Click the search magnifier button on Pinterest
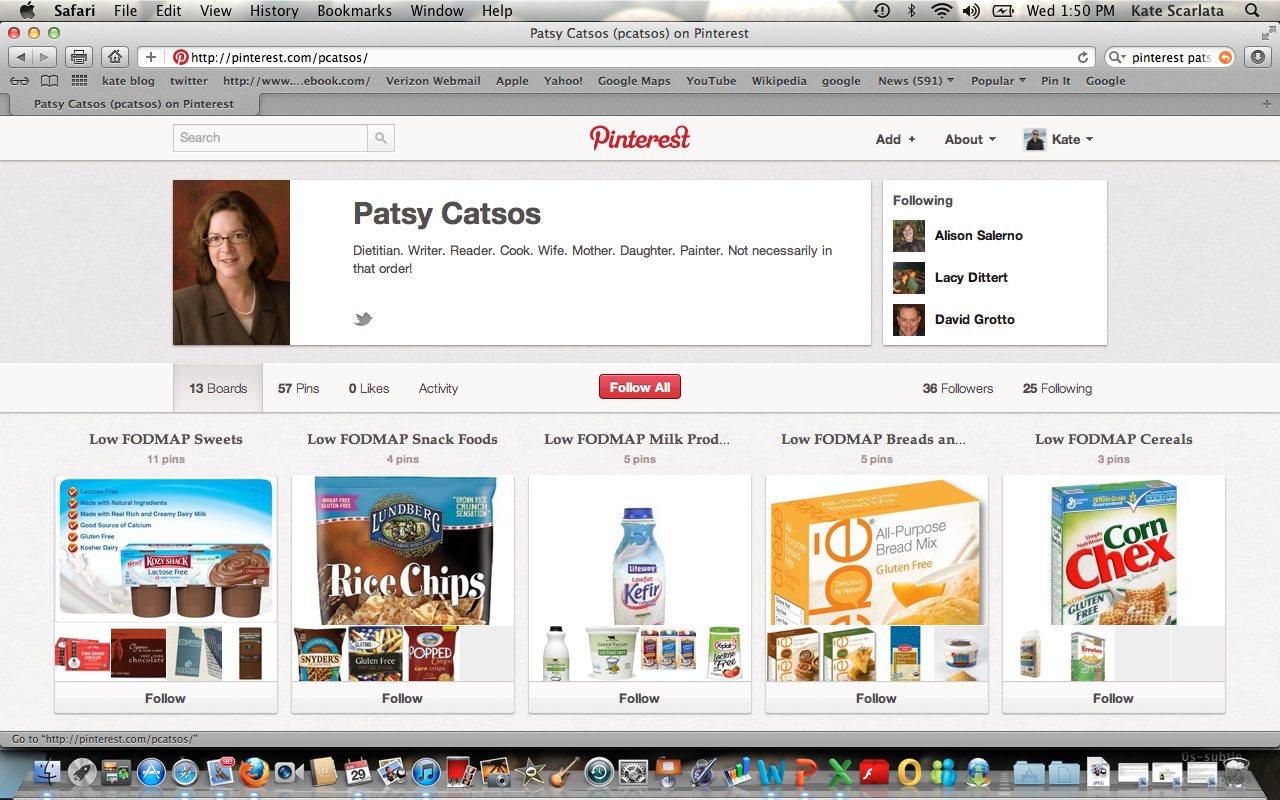Screen dimensions: 1280x800 click(x=380, y=138)
